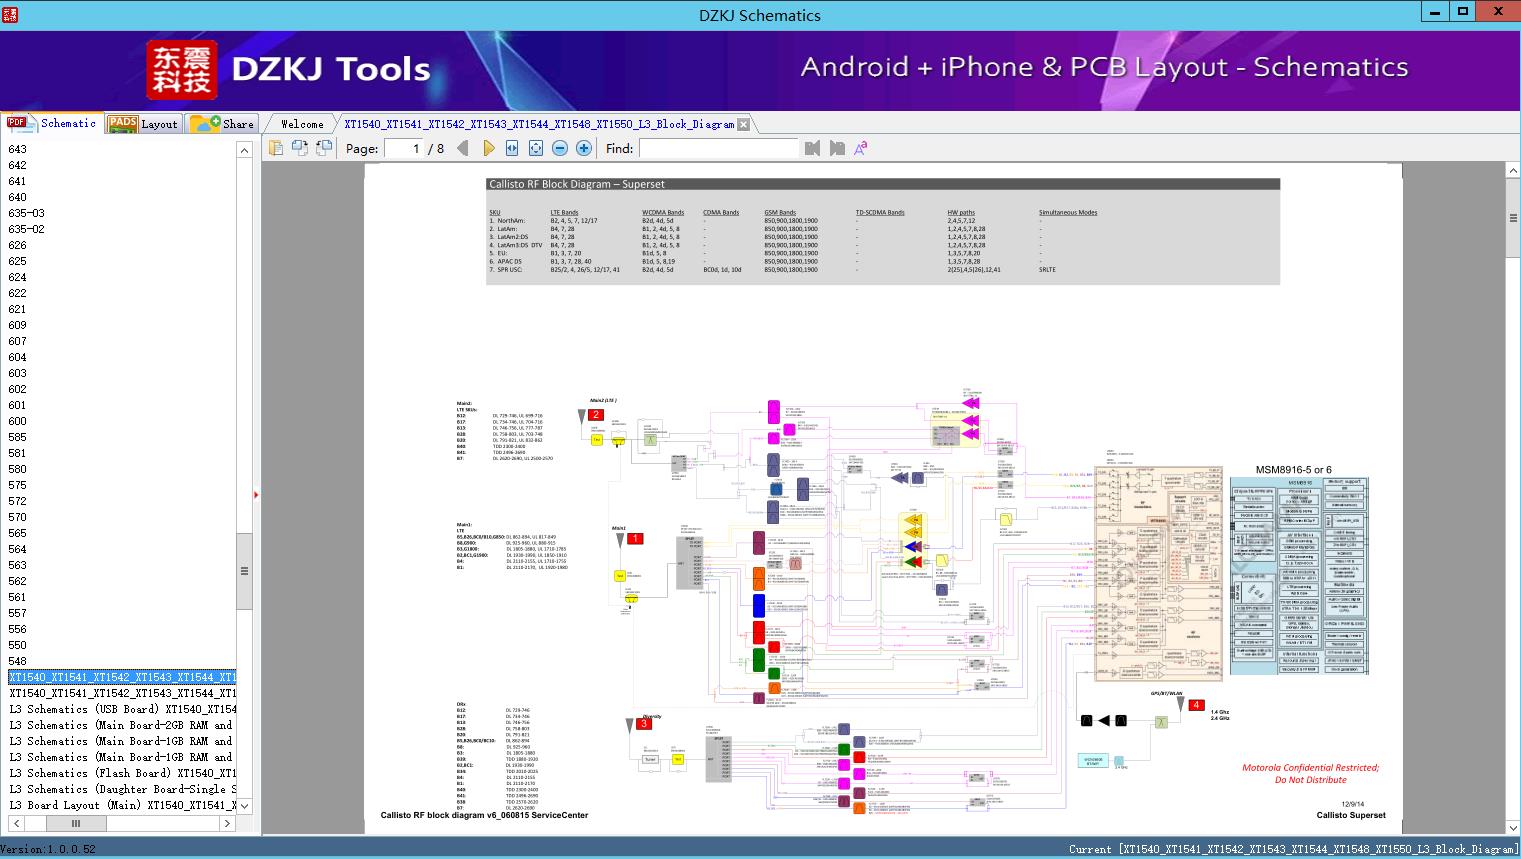The image size is (1521, 859).
Task: Click the text search options 'A' icon
Action: click(860, 148)
